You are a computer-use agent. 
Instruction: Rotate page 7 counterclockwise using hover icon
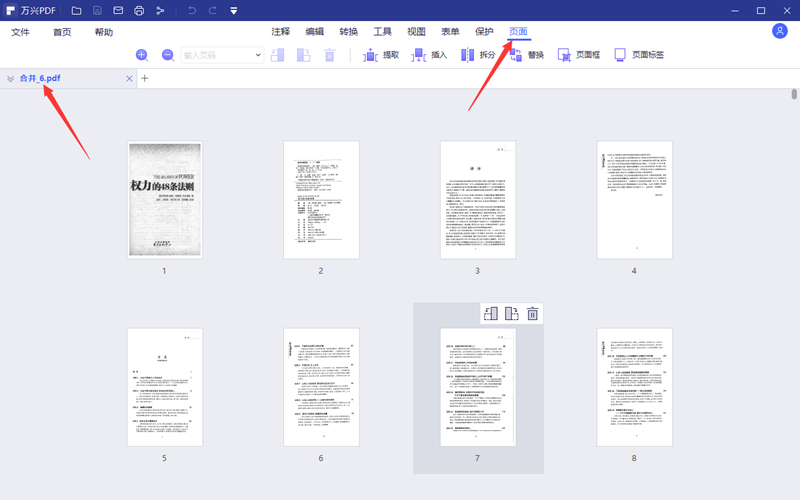[x=490, y=314]
